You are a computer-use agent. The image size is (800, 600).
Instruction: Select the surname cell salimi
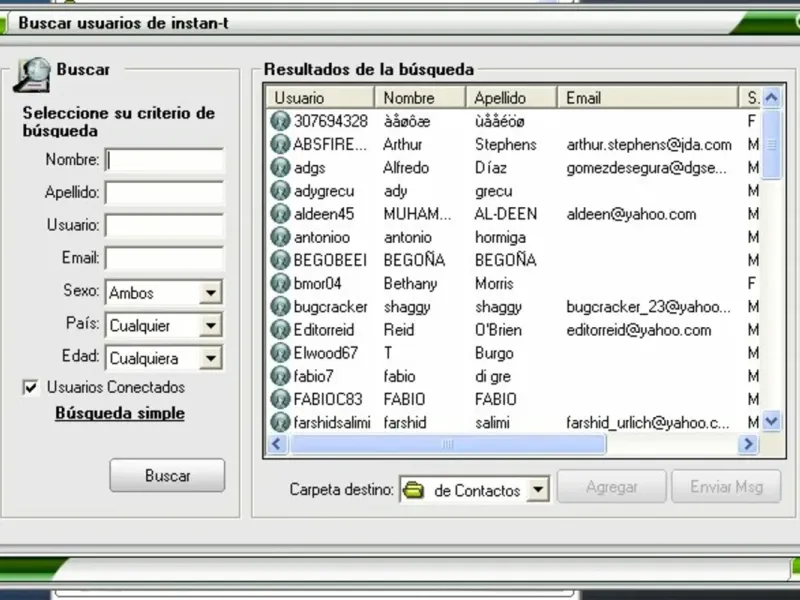pyautogui.click(x=492, y=423)
